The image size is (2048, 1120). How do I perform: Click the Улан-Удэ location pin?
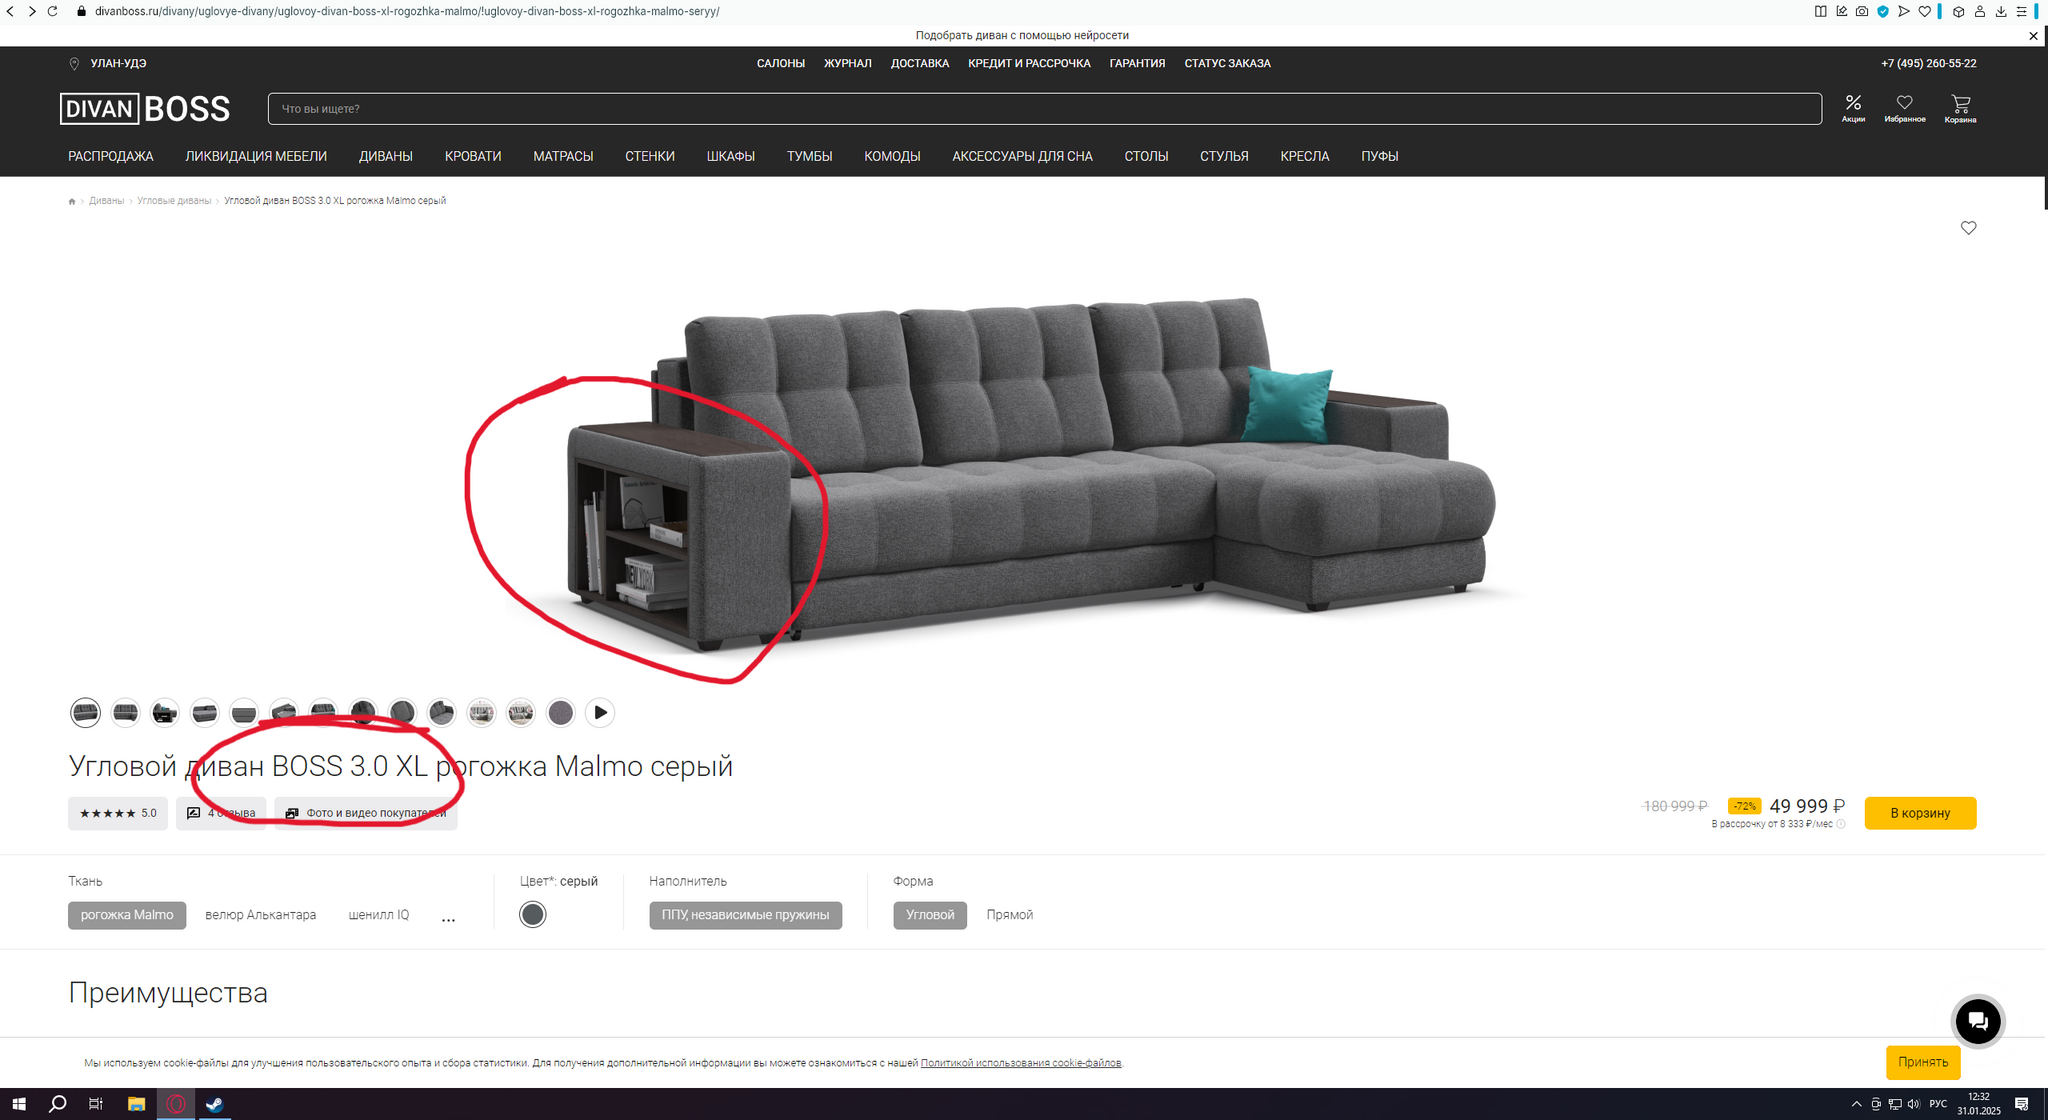(x=74, y=64)
